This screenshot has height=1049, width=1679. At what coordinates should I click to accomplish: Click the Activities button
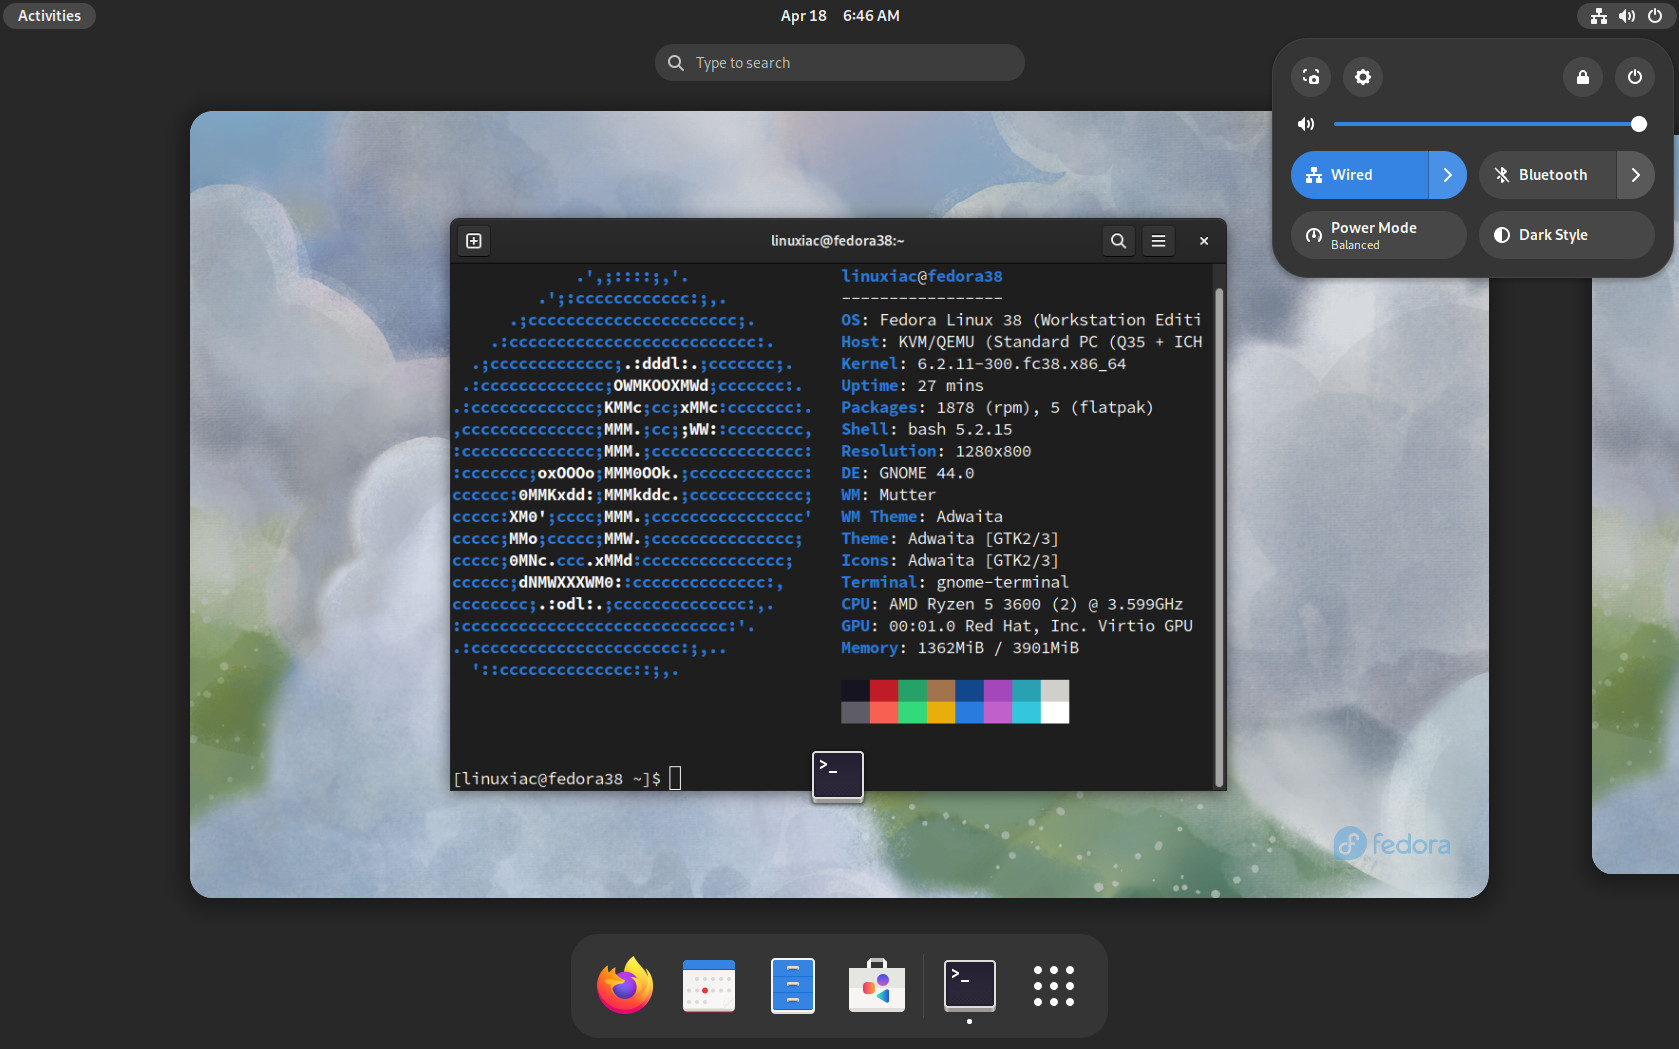pos(49,16)
